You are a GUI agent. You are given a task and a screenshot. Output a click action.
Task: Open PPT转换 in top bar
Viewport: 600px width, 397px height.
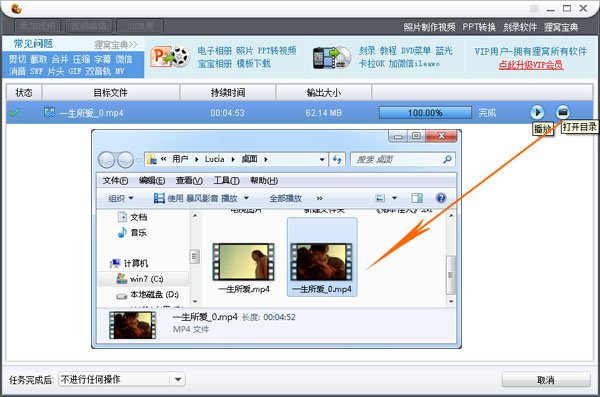pos(479,27)
